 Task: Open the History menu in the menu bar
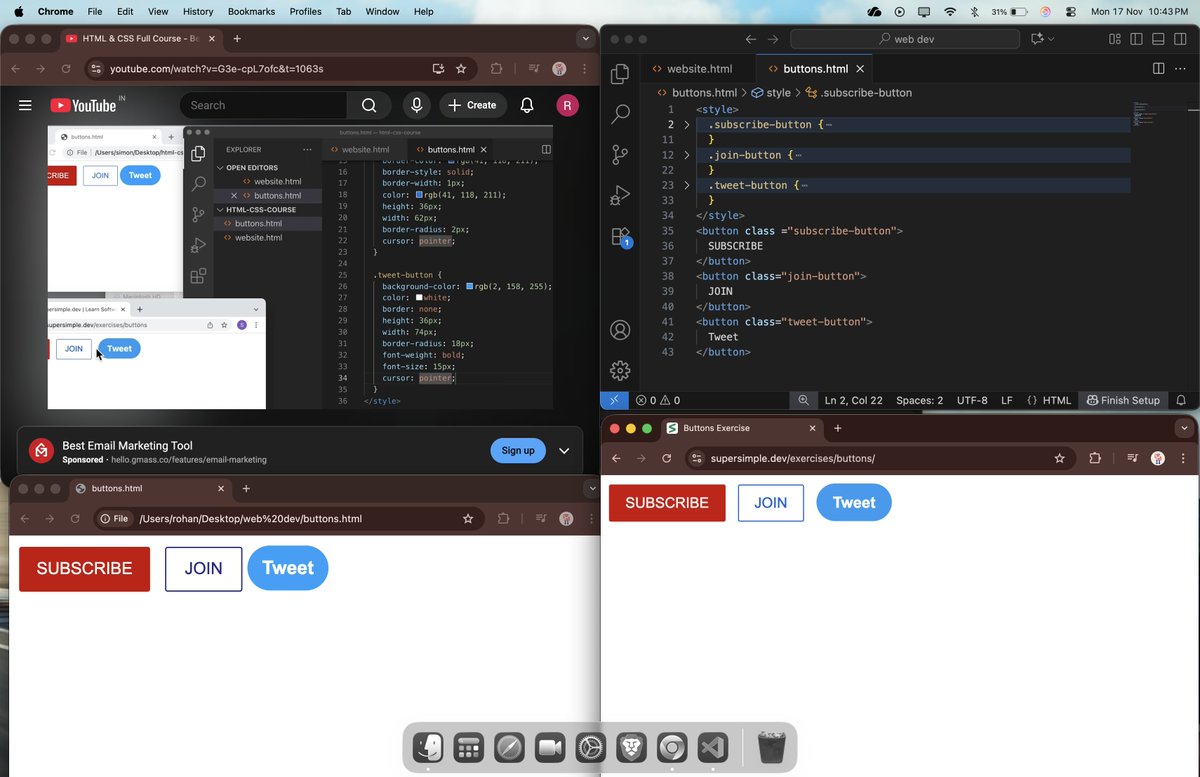(x=197, y=11)
